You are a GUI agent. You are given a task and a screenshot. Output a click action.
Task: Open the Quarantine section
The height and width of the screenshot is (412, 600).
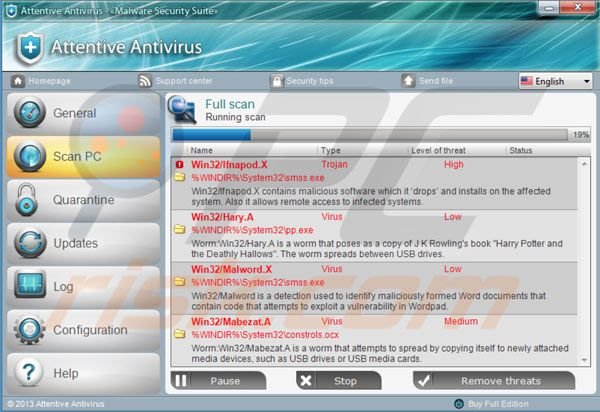coord(83,200)
